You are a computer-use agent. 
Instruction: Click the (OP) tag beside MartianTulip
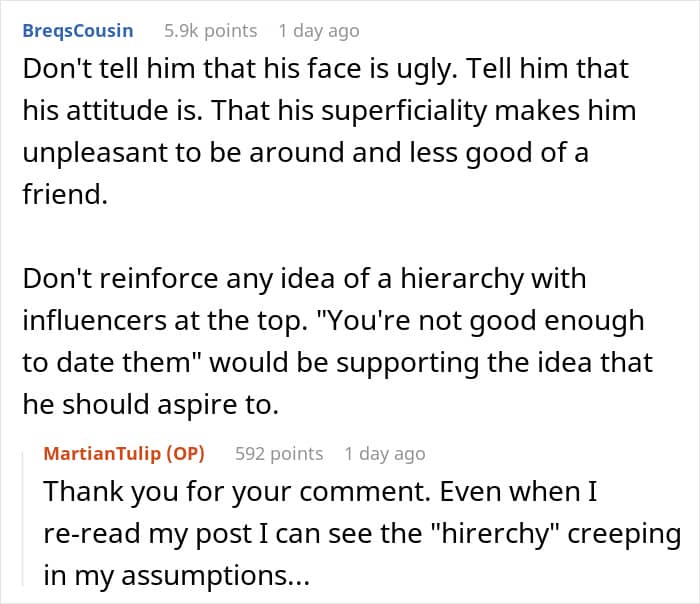click(x=186, y=454)
